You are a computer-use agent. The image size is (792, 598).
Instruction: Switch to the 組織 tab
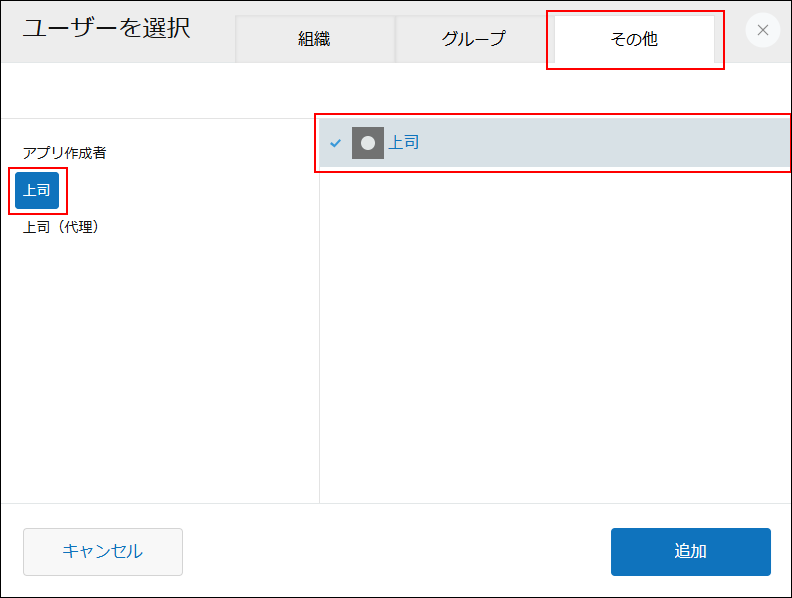pyautogui.click(x=314, y=40)
